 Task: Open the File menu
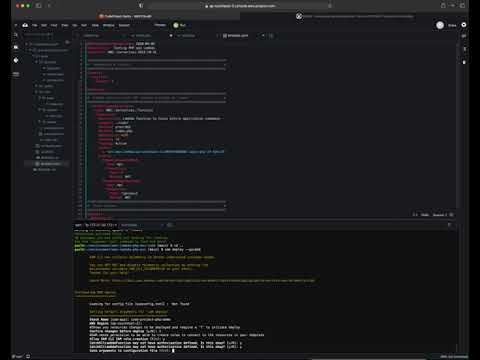[35, 25]
